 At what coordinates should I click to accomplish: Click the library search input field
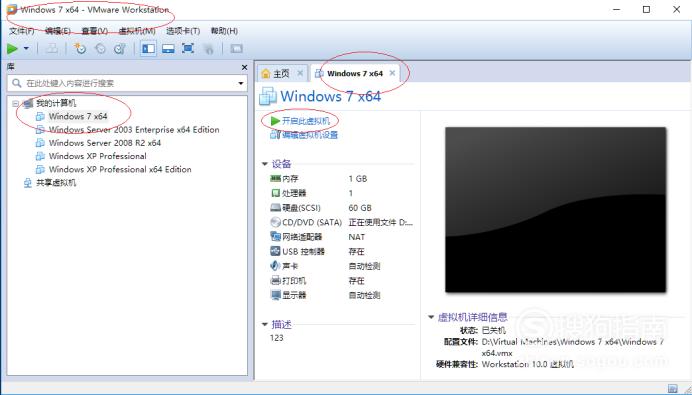pyautogui.click(x=127, y=83)
